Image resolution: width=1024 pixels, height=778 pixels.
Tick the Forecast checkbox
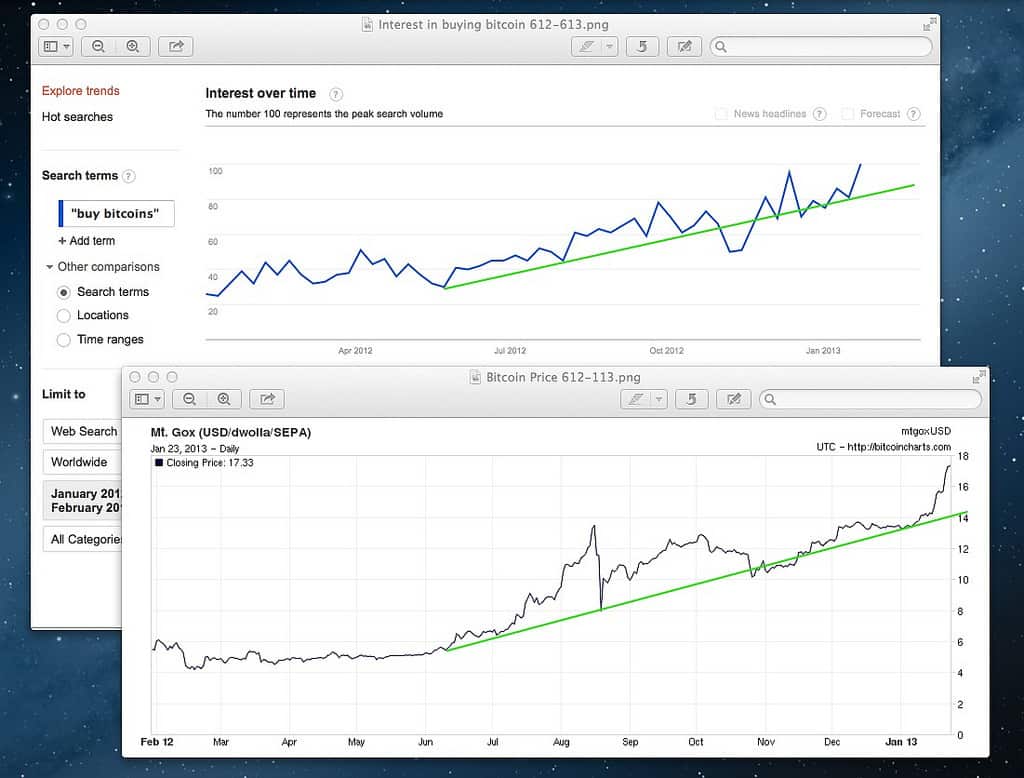pos(848,114)
